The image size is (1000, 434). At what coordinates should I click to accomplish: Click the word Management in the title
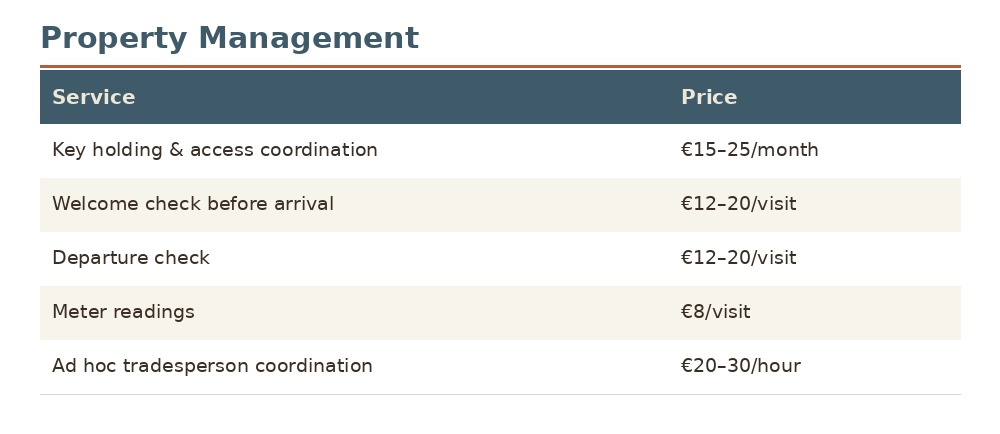(309, 38)
